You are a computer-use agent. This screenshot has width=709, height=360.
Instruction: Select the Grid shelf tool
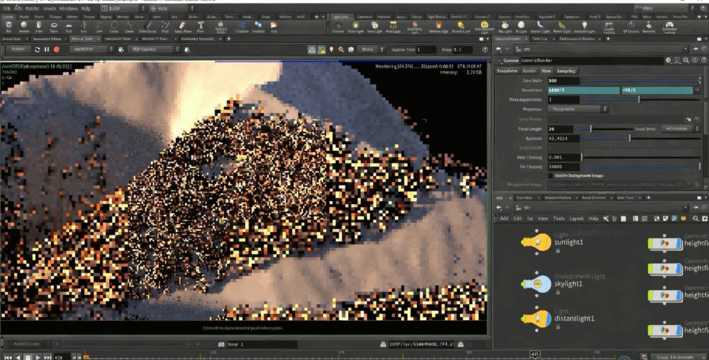pyautogui.click(x=69, y=27)
